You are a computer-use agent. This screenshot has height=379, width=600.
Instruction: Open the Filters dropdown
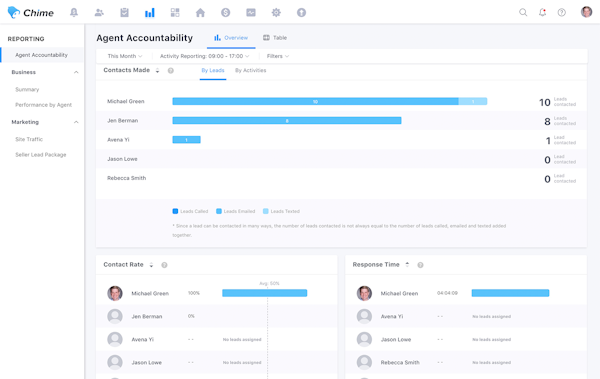pyautogui.click(x=278, y=56)
